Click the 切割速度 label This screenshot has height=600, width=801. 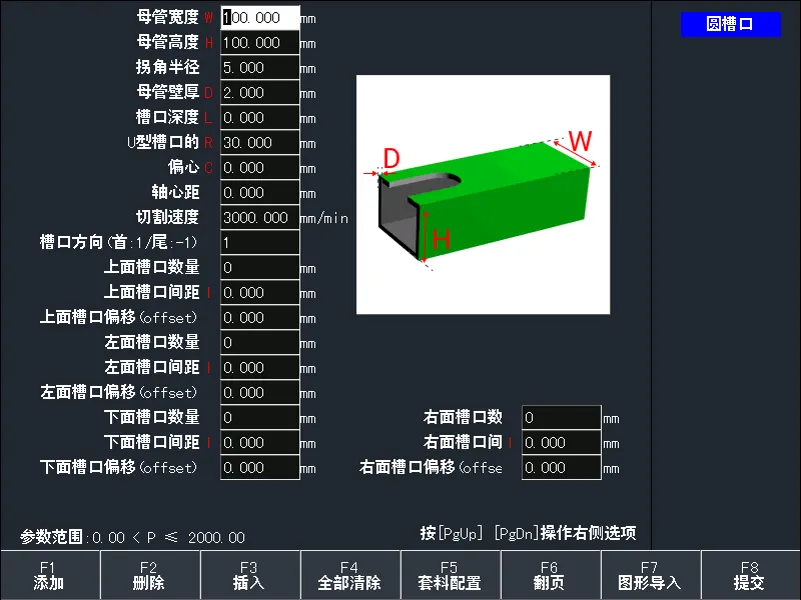coord(168,217)
